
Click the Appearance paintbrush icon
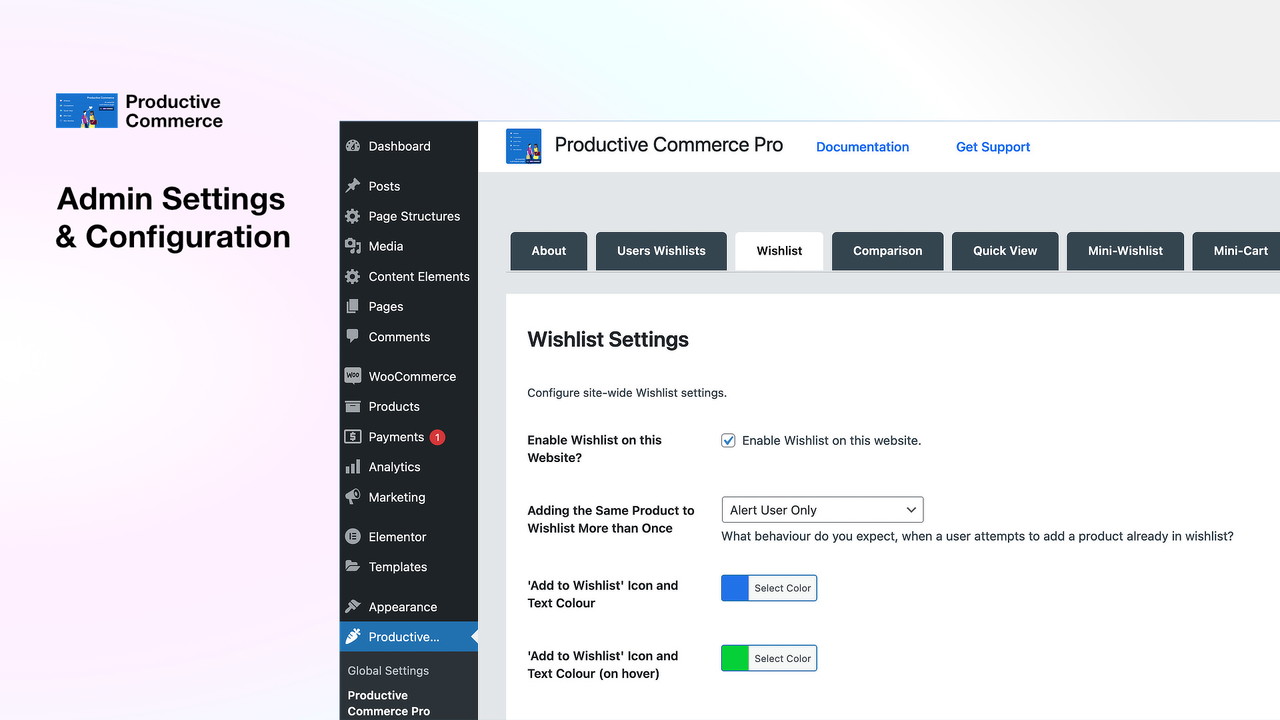352,607
